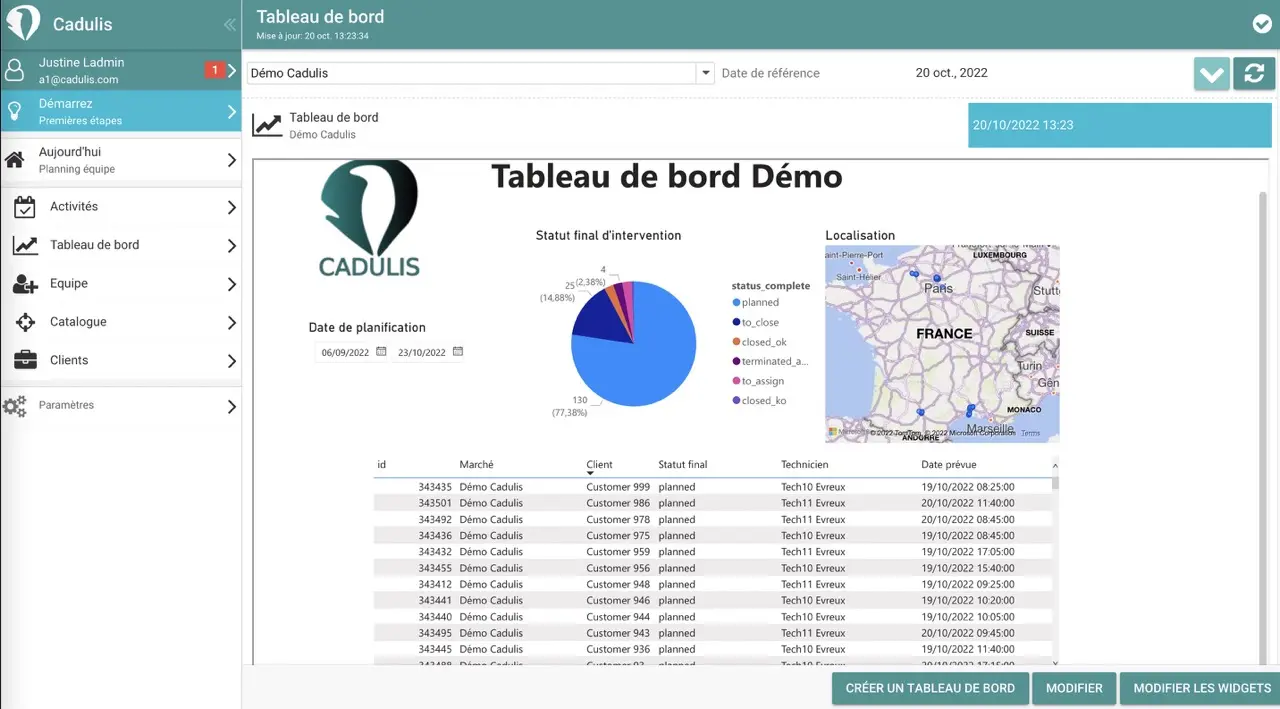Click the Paramètres gears icon
The image size is (1280, 709).
point(15,406)
